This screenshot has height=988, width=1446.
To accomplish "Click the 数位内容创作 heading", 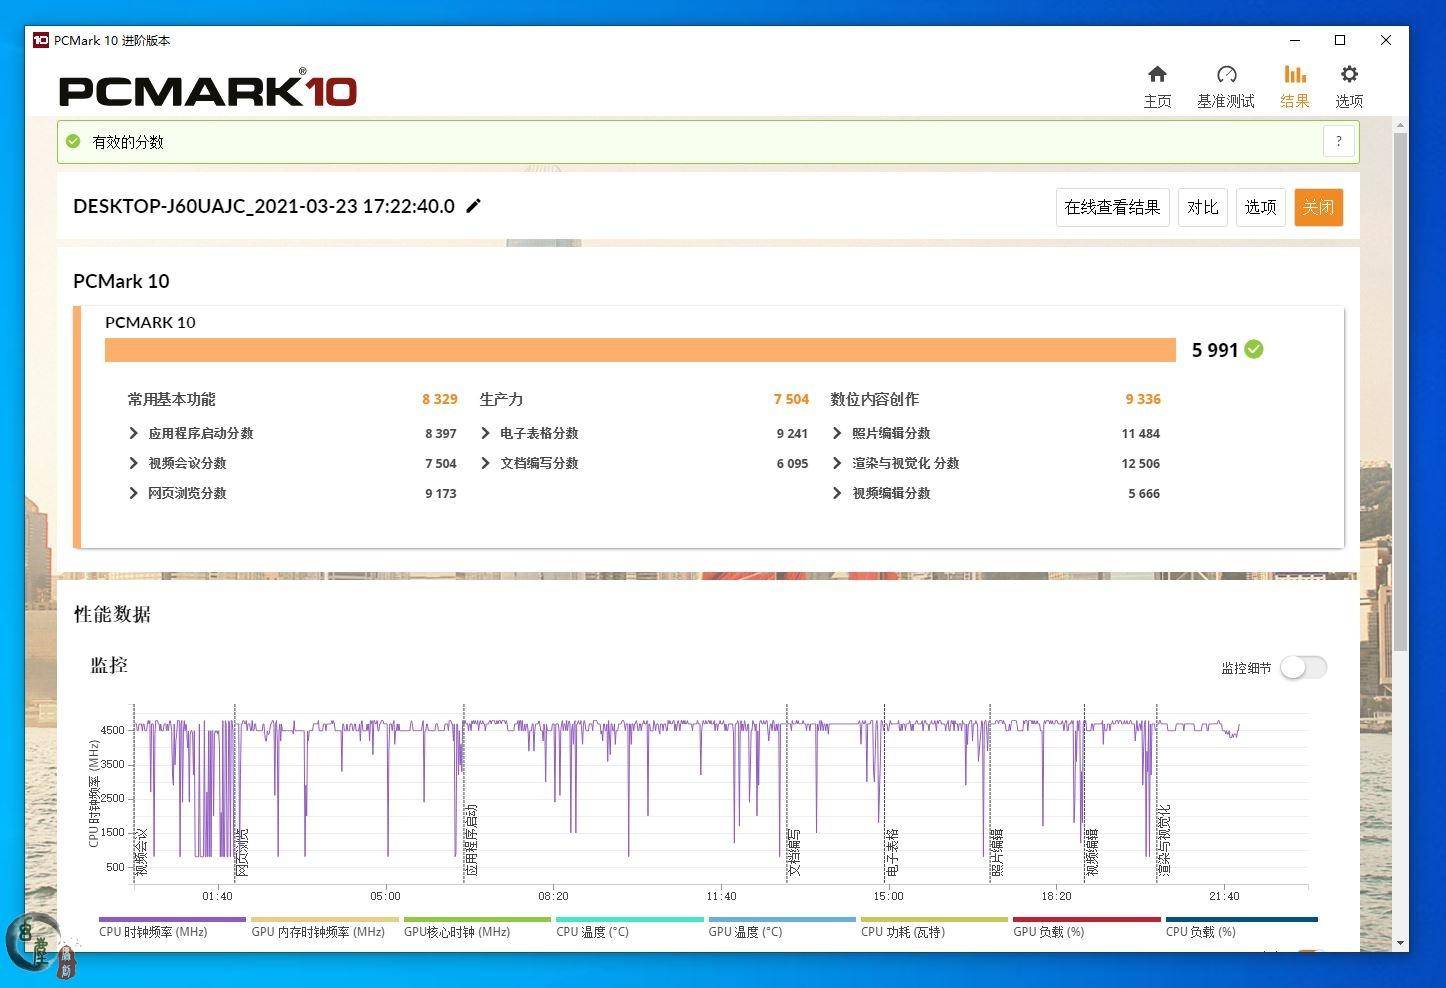I will pyautogui.click(x=874, y=399).
